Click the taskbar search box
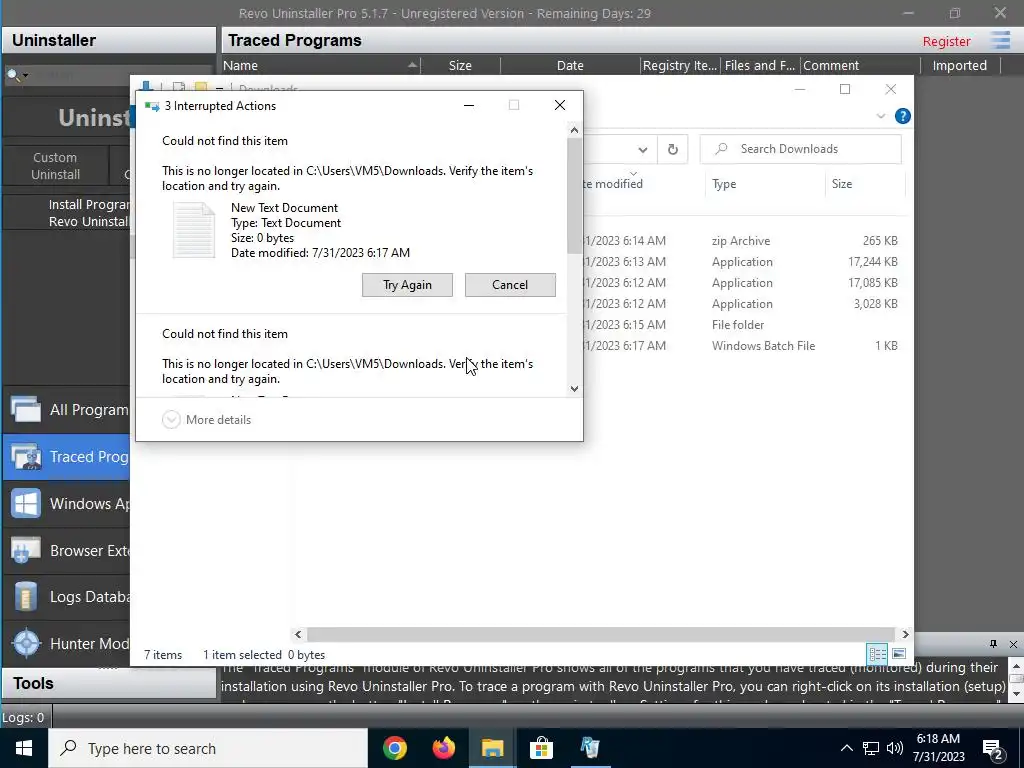The height and width of the screenshot is (768, 1024). (208, 748)
